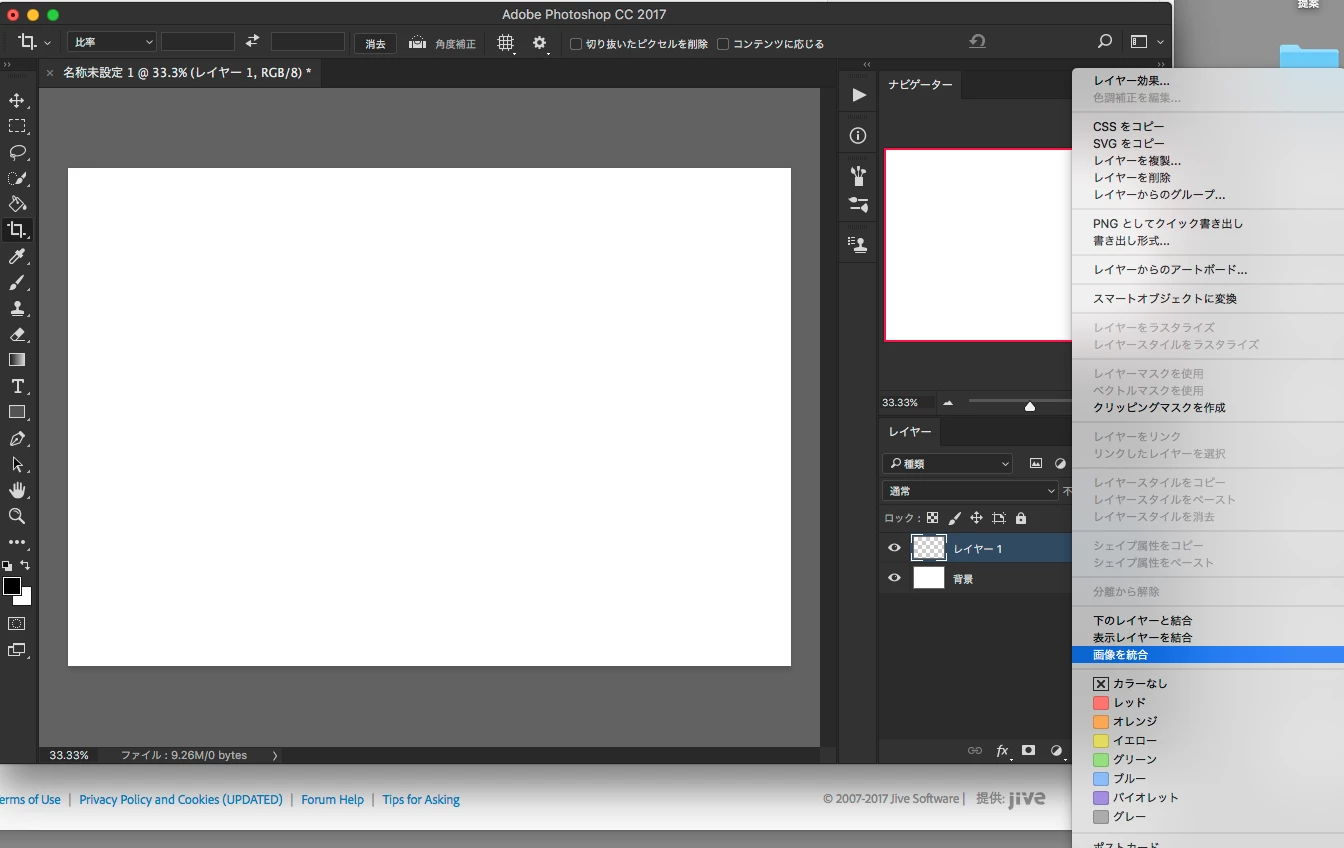The height and width of the screenshot is (848, 1344).
Task: Click the 消去 clear button
Action: pyautogui.click(x=375, y=44)
